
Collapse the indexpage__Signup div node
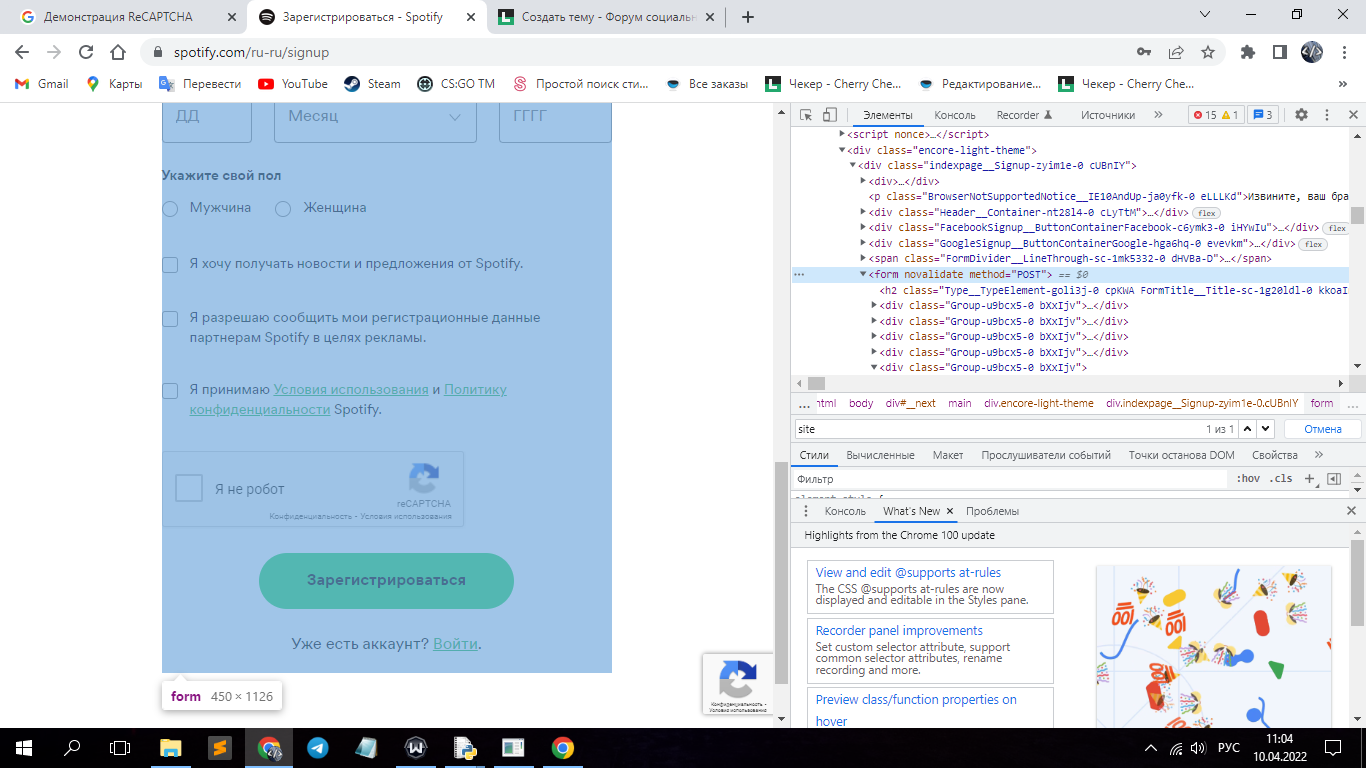[852, 166]
